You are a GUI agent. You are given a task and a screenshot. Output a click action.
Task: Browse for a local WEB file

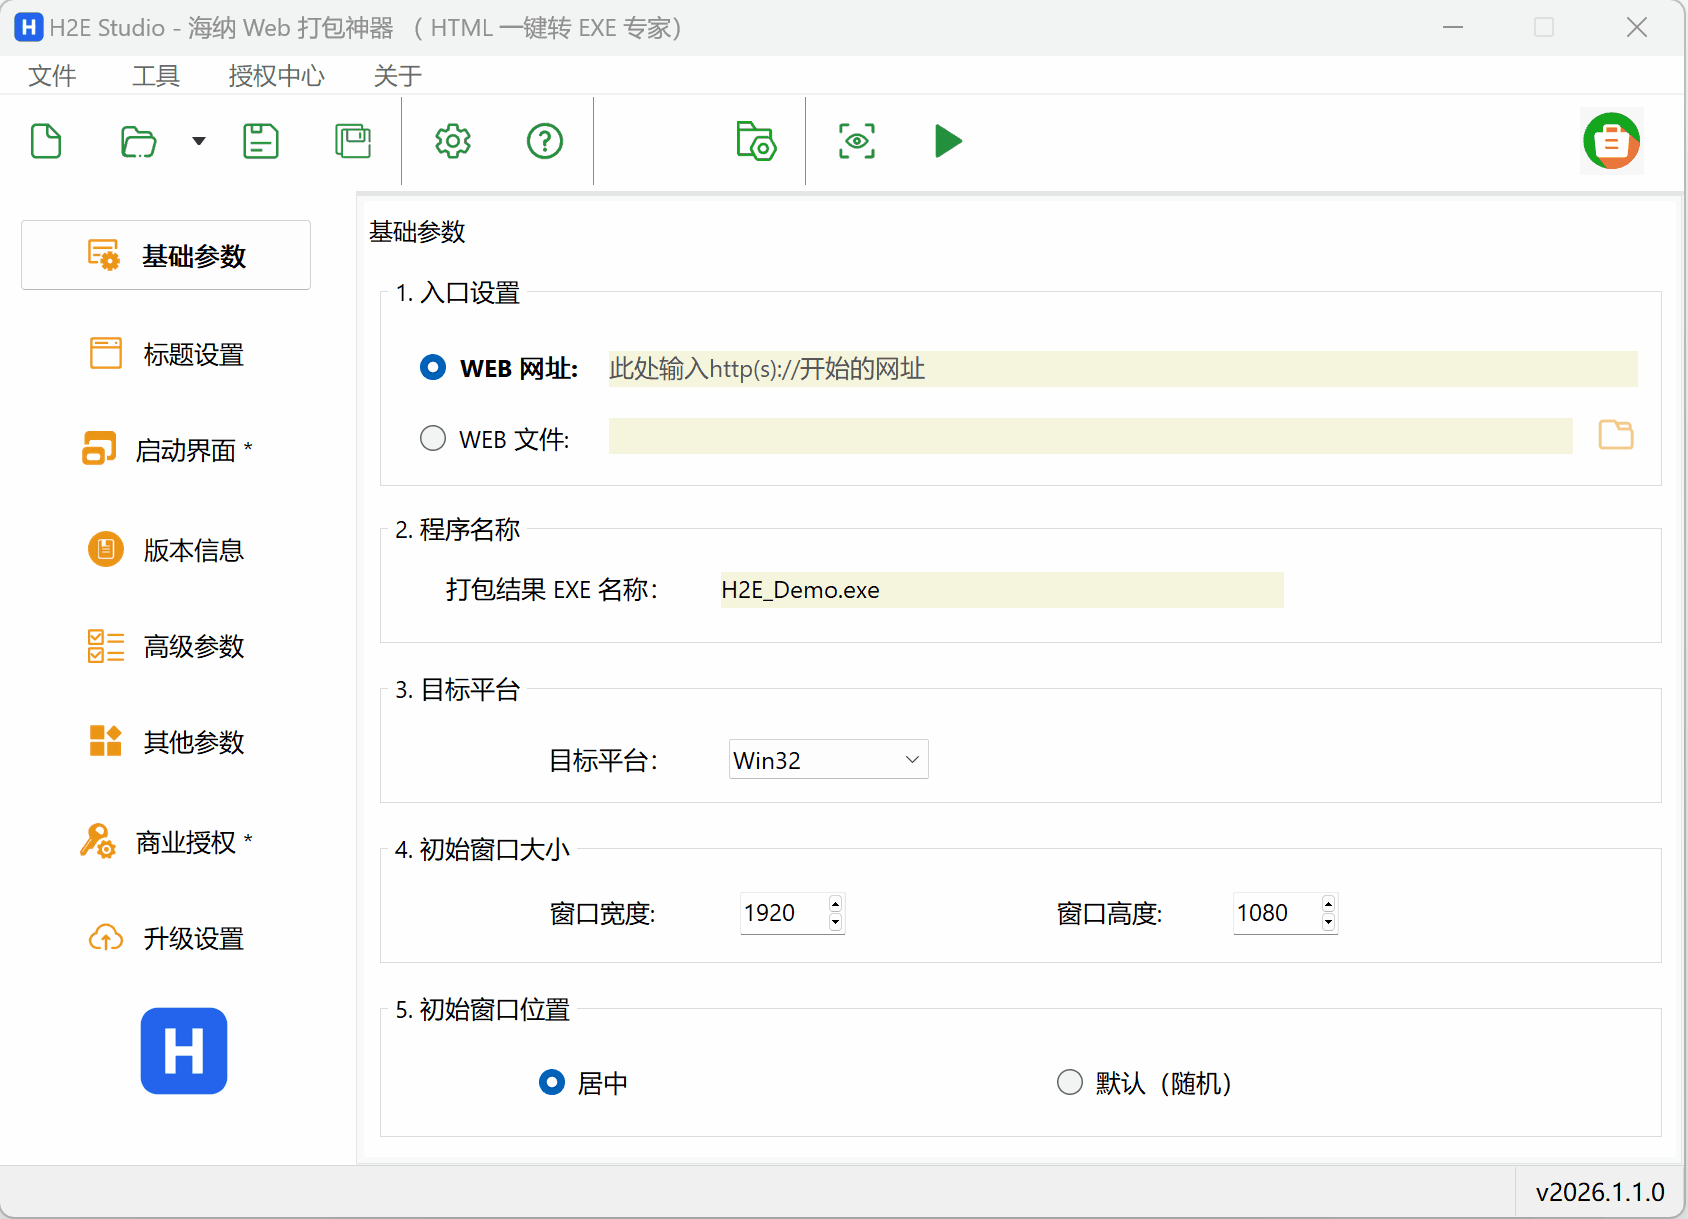tap(1615, 435)
